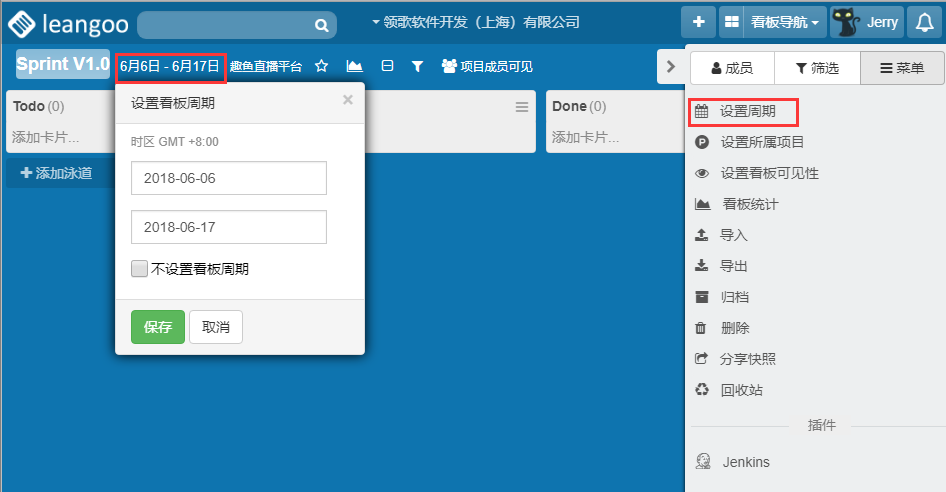Click the star icon to favorite the board

click(321, 66)
